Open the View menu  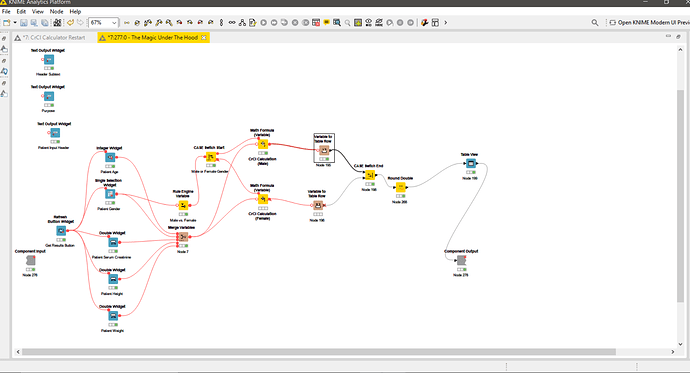38,11
